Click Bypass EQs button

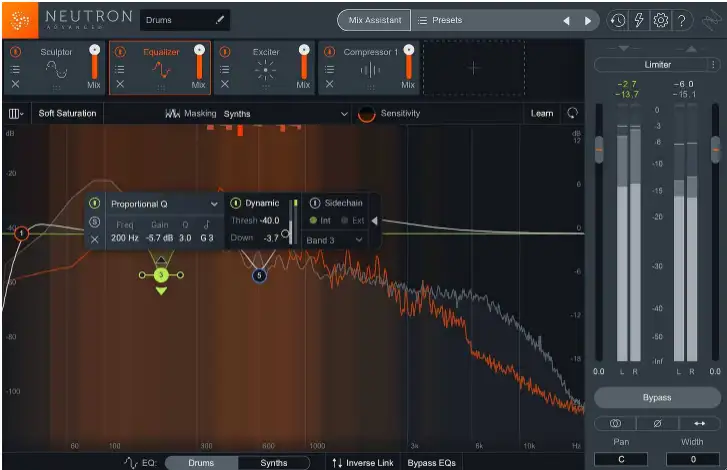pos(431,463)
